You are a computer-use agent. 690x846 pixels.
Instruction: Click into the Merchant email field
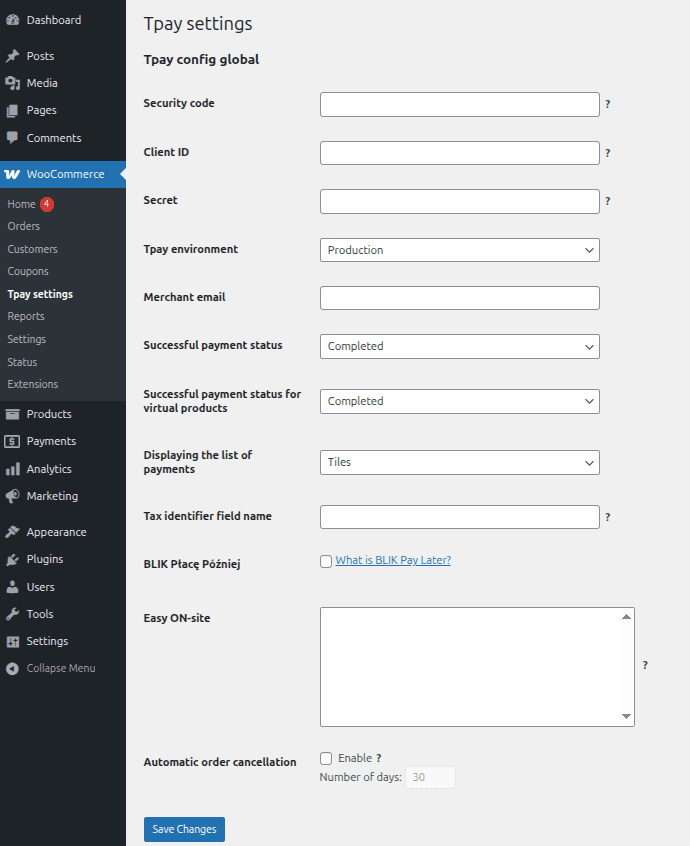tap(459, 298)
